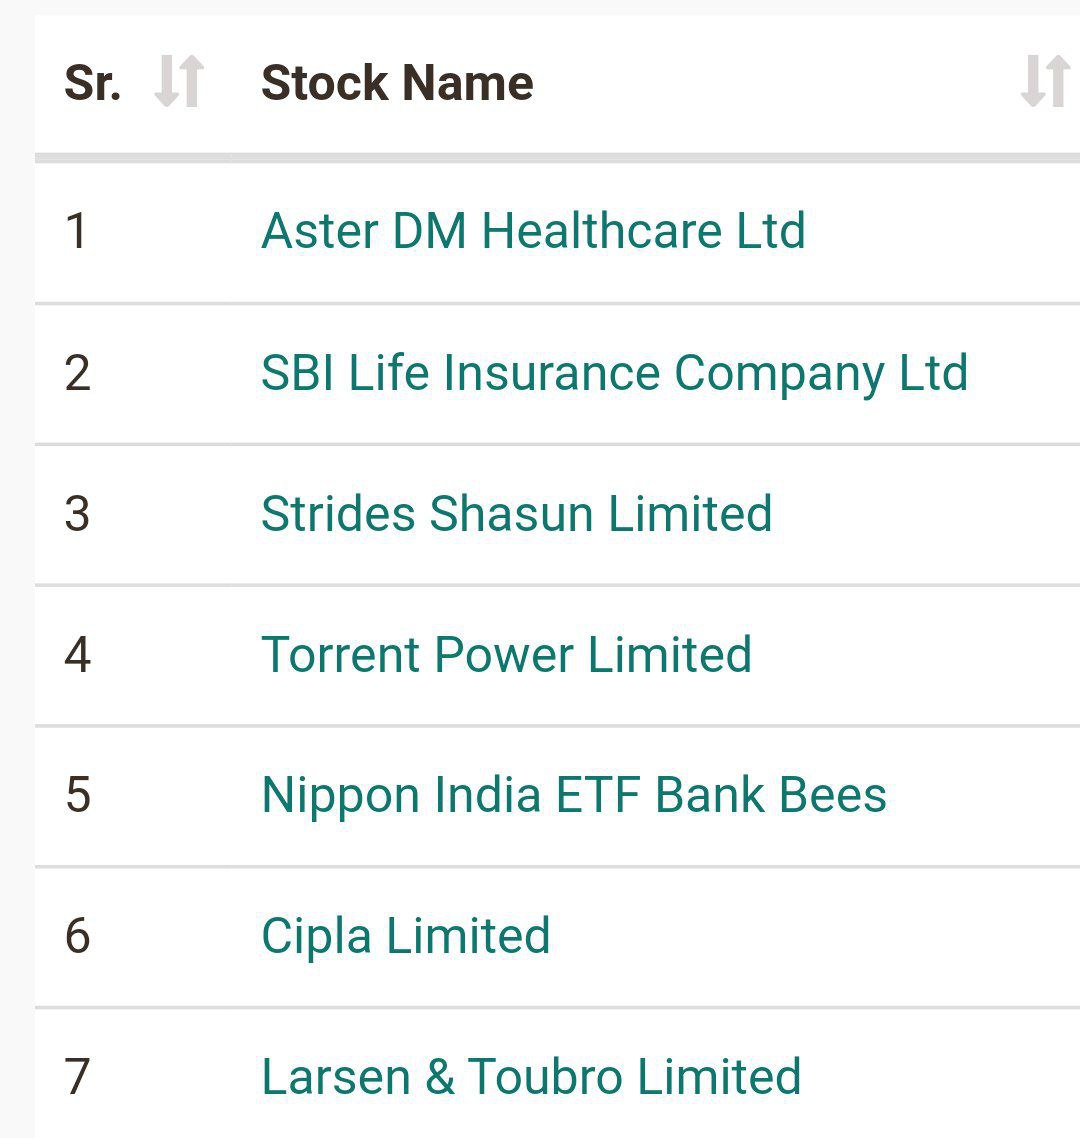Image resolution: width=1080 pixels, height=1138 pixels.
Task: Click the Stock Name column header label
Action: coord(397,82)
